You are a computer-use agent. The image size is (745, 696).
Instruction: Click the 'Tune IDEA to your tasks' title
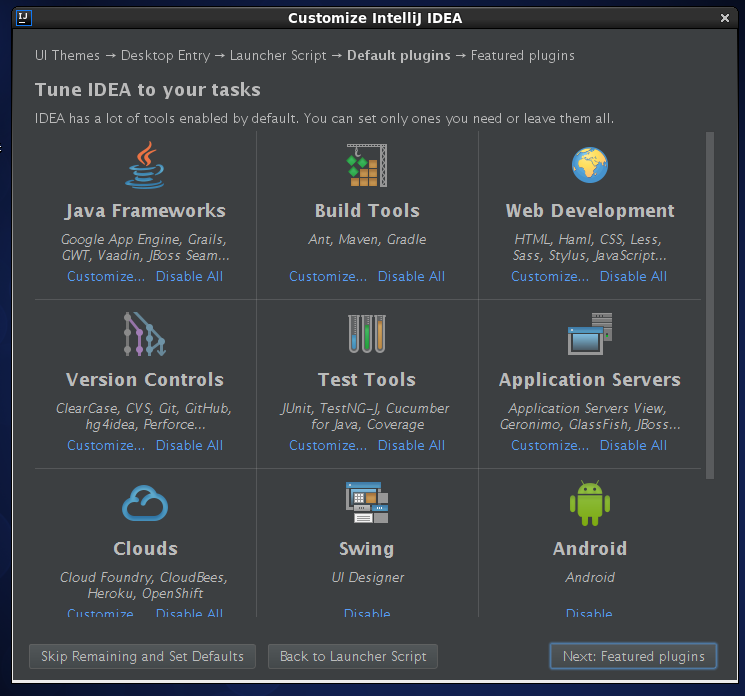coord(148,90)
